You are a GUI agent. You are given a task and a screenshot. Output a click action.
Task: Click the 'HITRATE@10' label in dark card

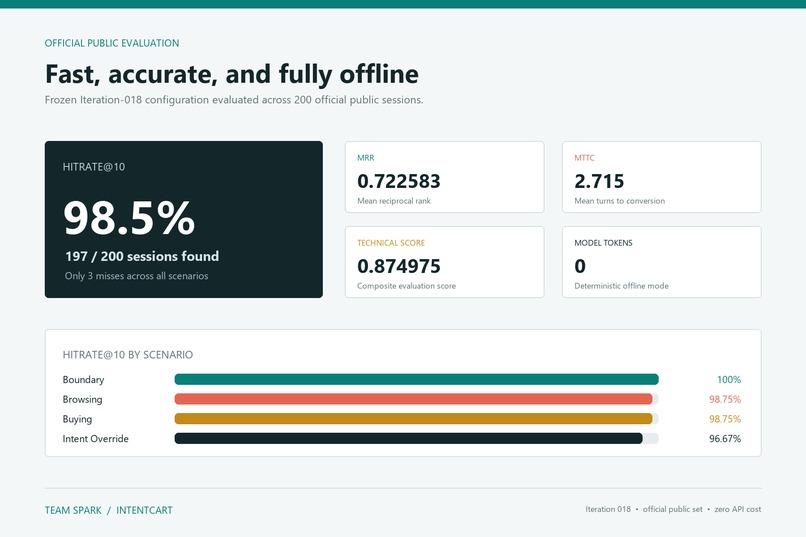pyautogui.click(x=94, y=167)
